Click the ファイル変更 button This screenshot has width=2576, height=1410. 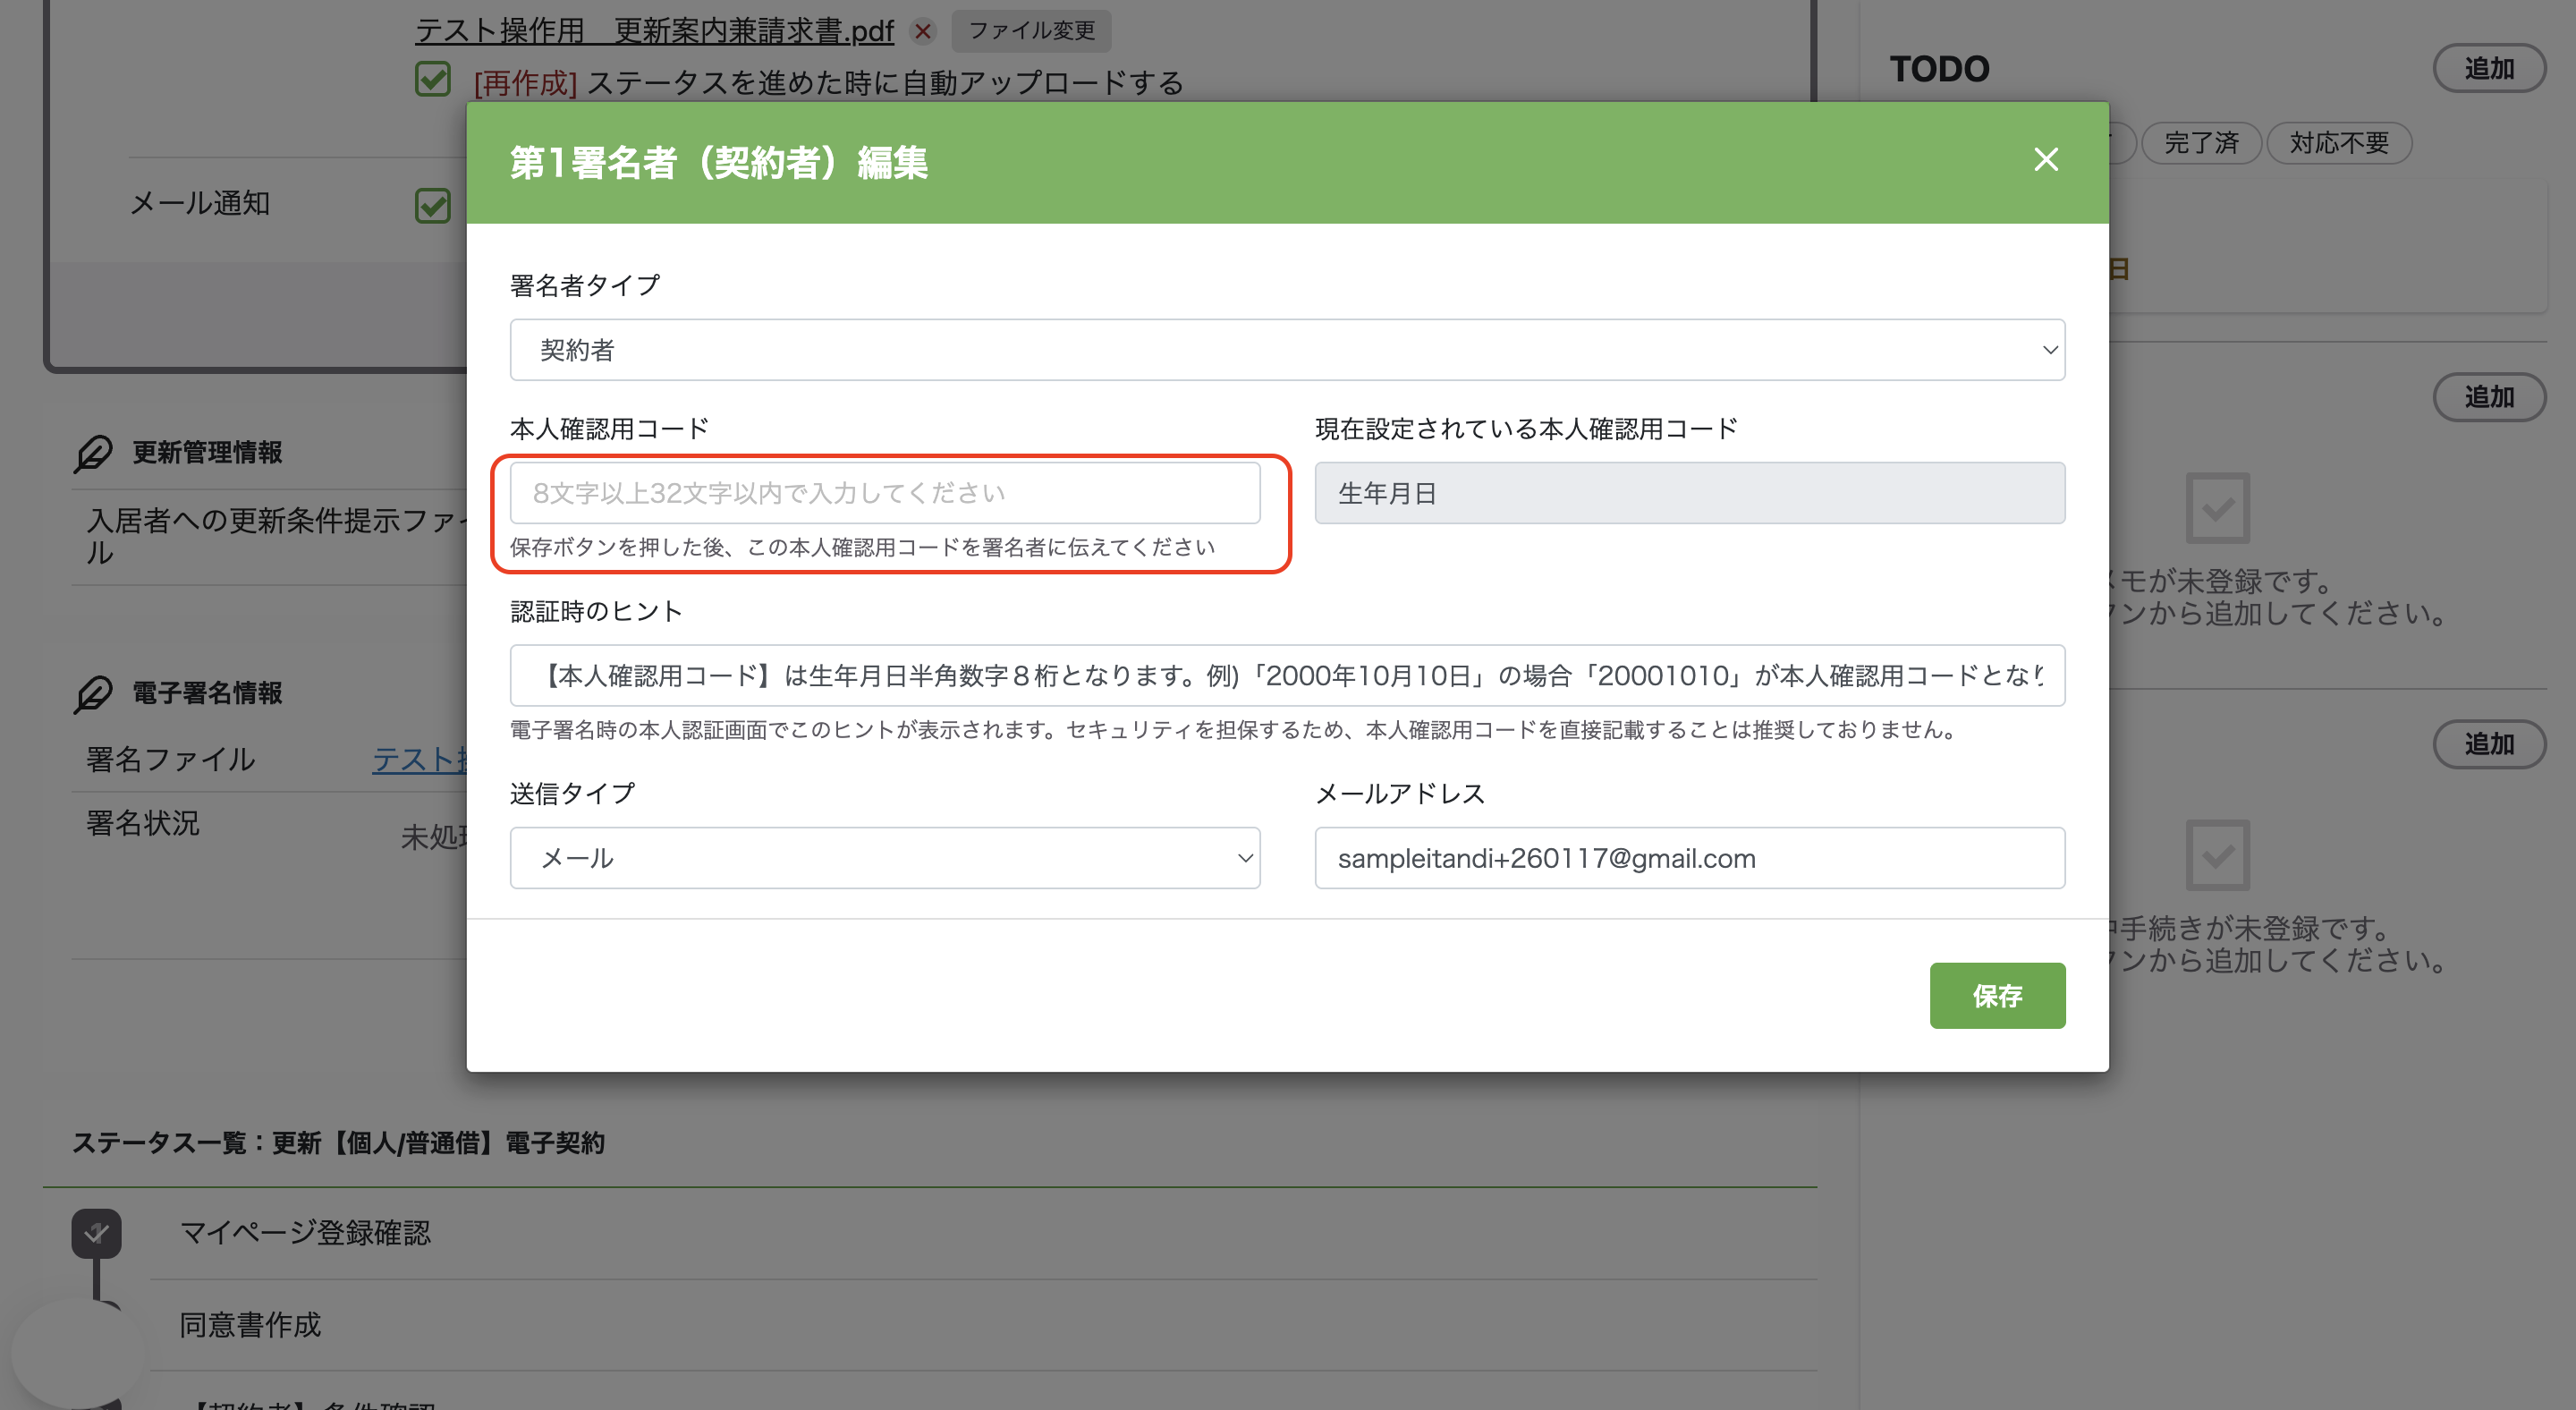[x=1031, y=31]
